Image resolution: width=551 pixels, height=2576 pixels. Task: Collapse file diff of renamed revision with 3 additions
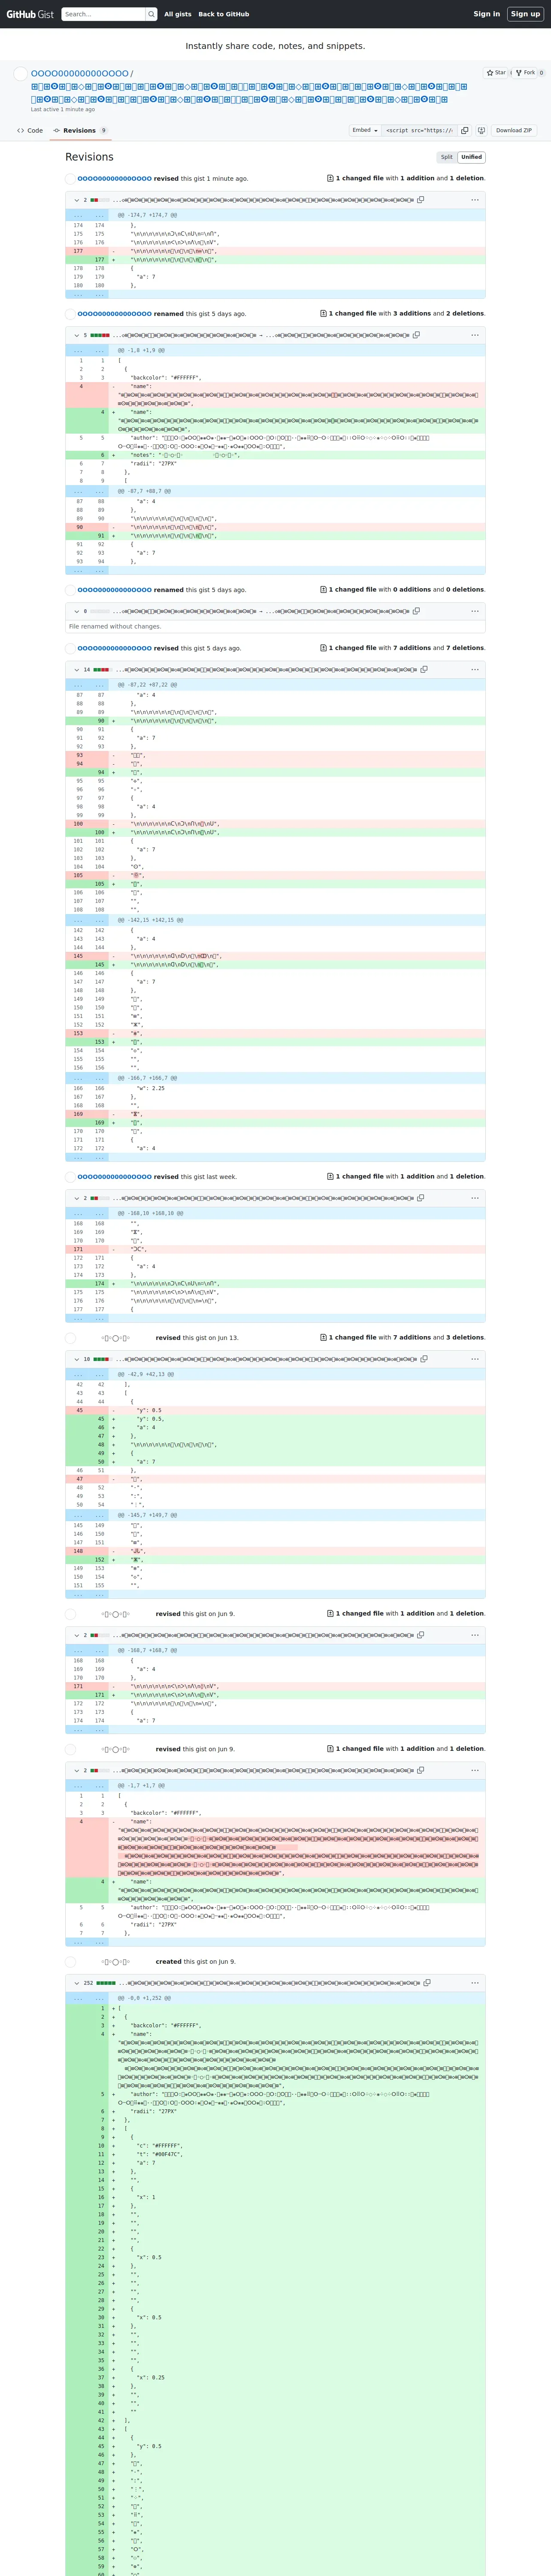point(76,335)
